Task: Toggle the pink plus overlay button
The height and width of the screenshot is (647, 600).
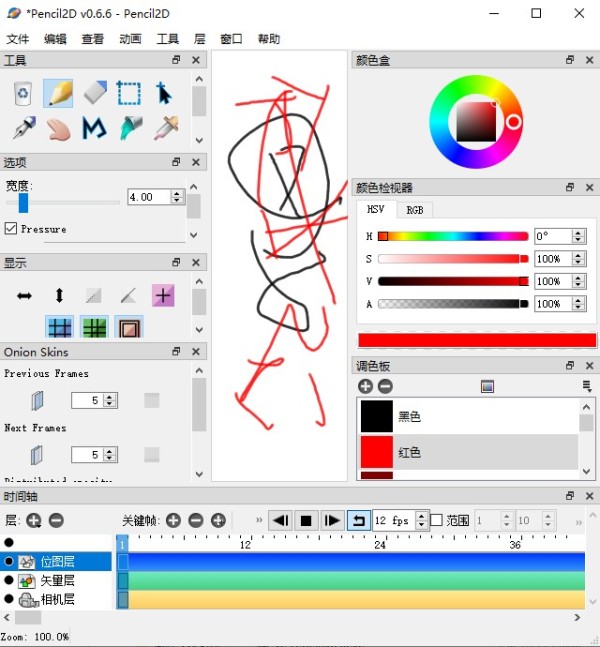Action: pos(163,295)
